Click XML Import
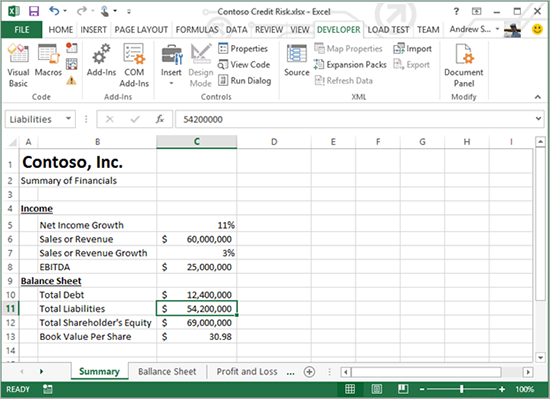550x399 pixels. click(412, 48)
